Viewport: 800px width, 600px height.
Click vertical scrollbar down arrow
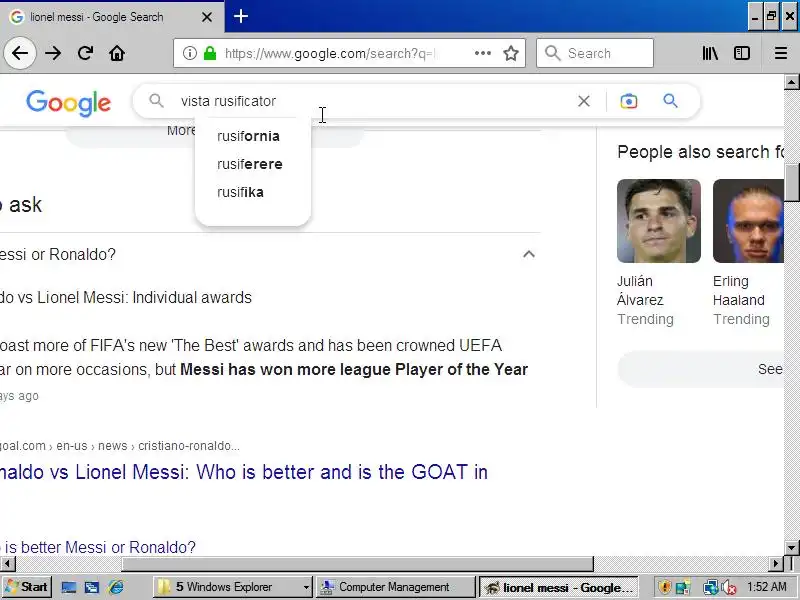tap(791, 548)
